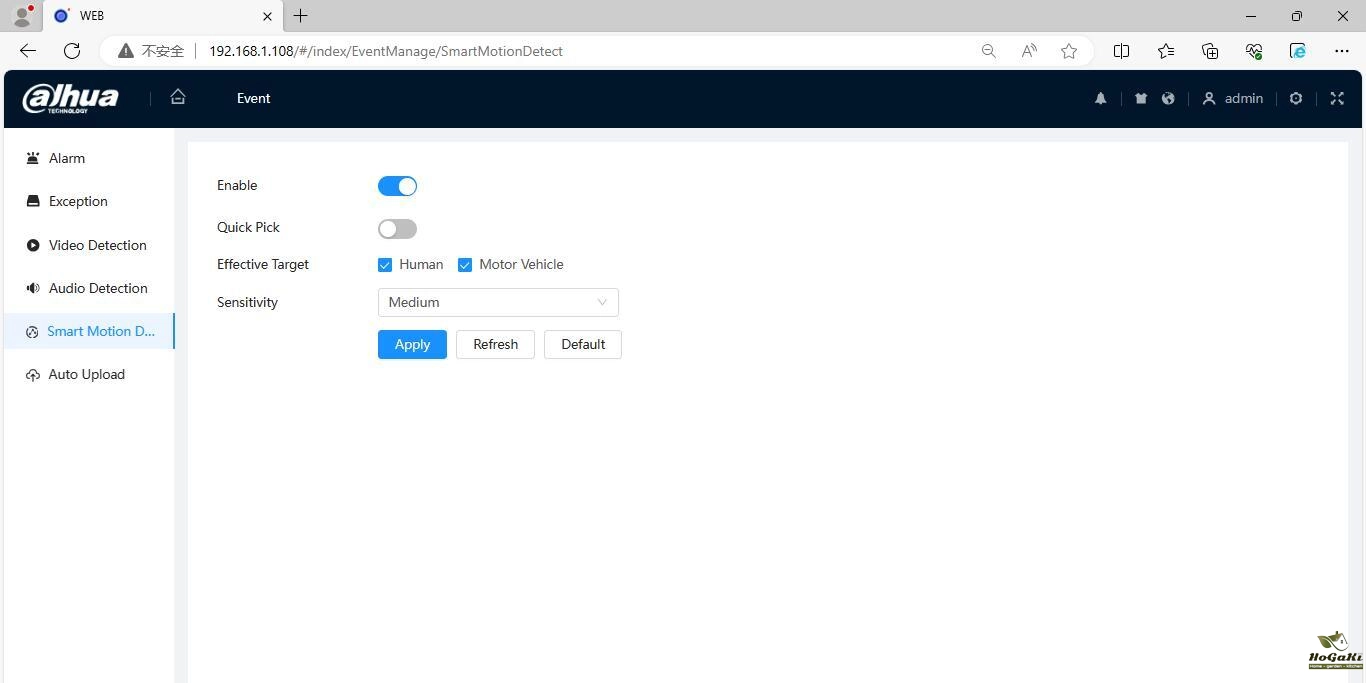Open the browser's three-dot settings menu
This screenshot has width=1366, height=683.
(1341, 51)
